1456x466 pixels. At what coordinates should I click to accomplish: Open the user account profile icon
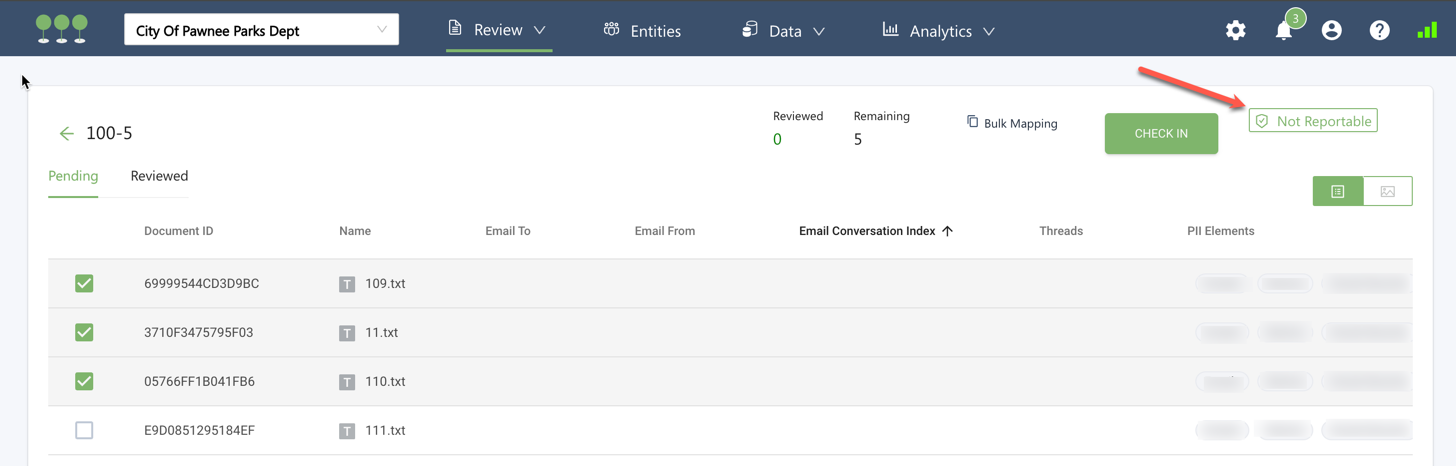click(1331, 31)
